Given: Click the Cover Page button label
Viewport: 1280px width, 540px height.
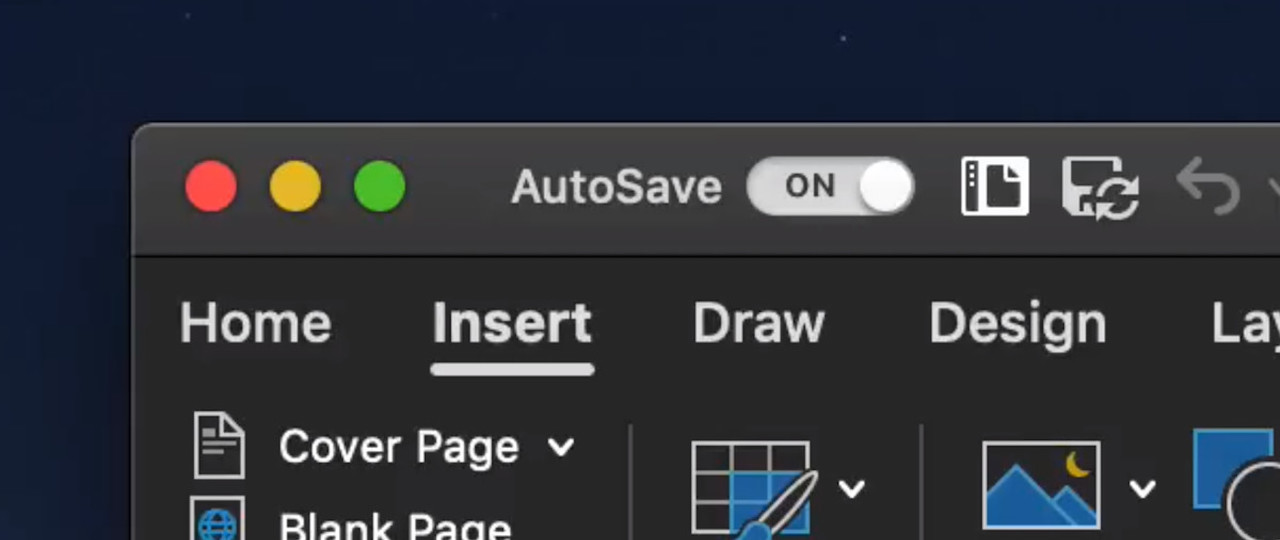Looking at the screenshot, I should pyautogui.click(x=399, y=447).
